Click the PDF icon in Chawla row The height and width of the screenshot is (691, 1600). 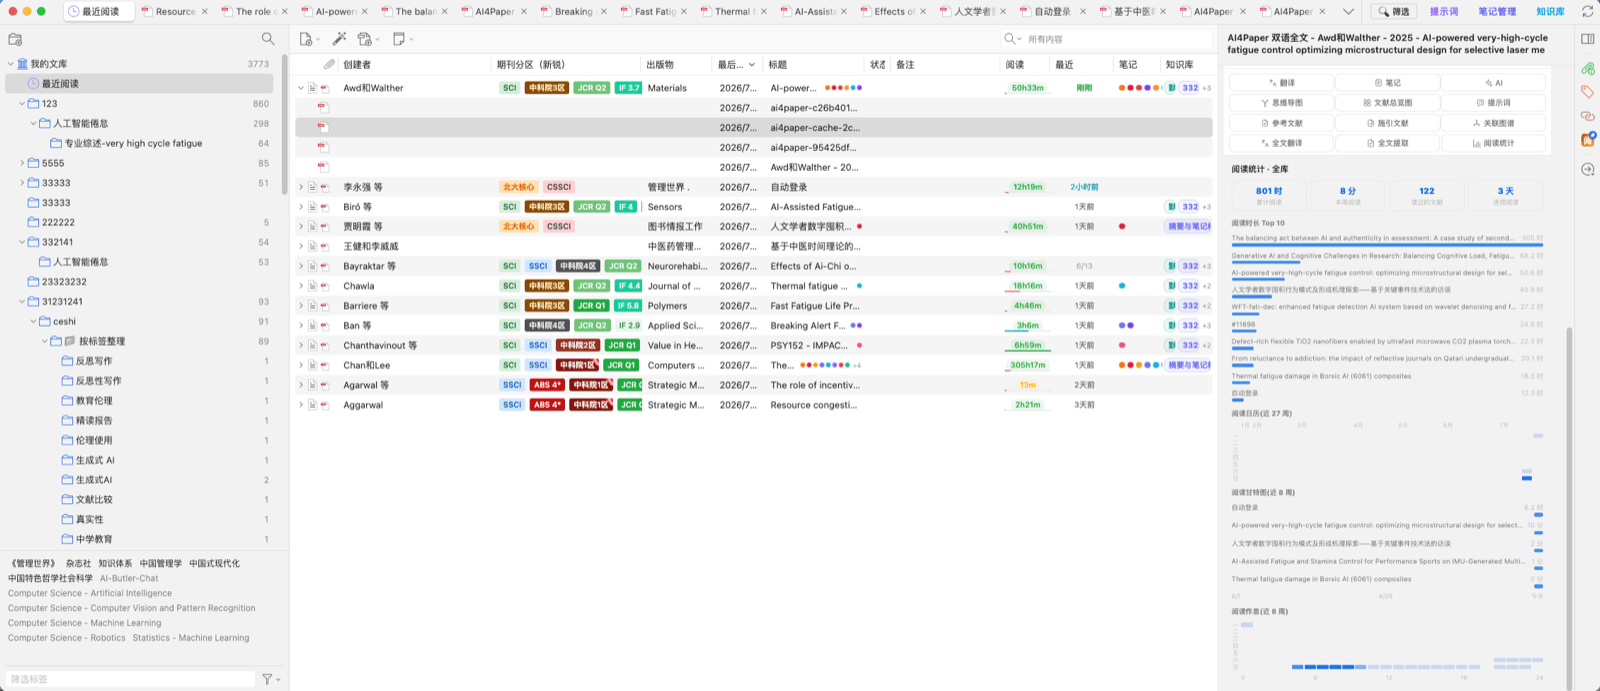pyautogui.click(x=324, y=286)
